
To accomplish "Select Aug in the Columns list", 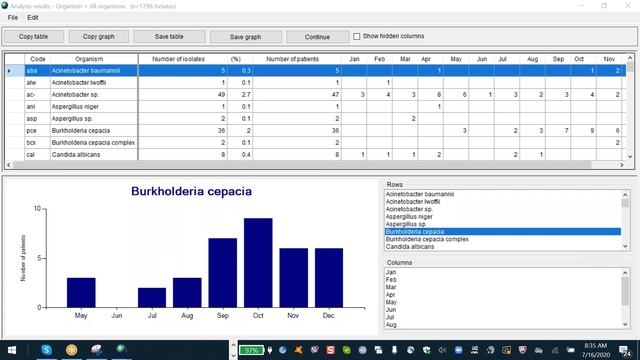I will (x=502, y=325).
